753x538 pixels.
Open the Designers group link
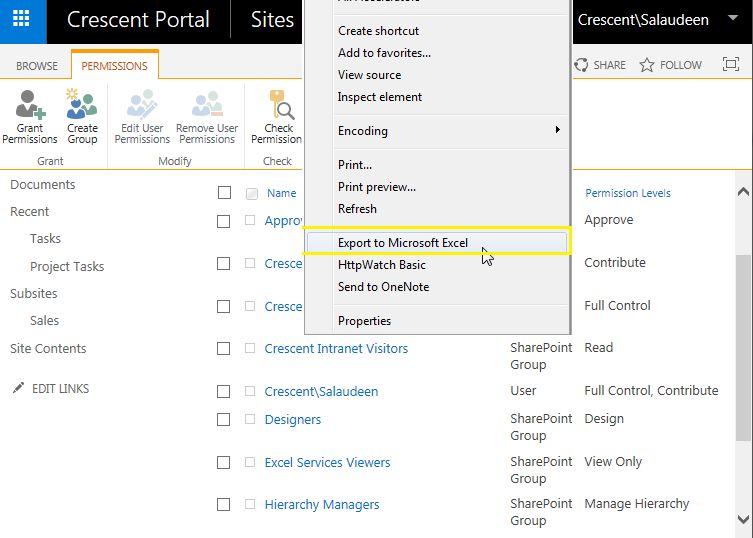coord(293,420)
